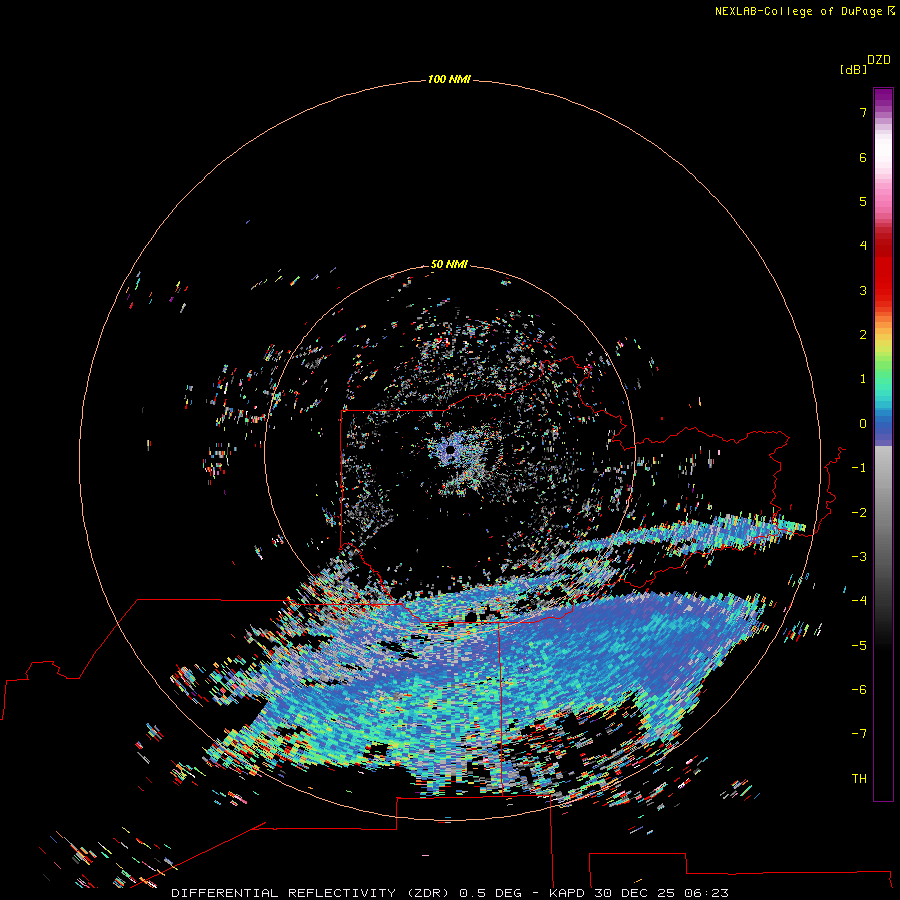Click the -1 value on the color scale
Screen dimensions: 900x900
click(x=859, y=468)
